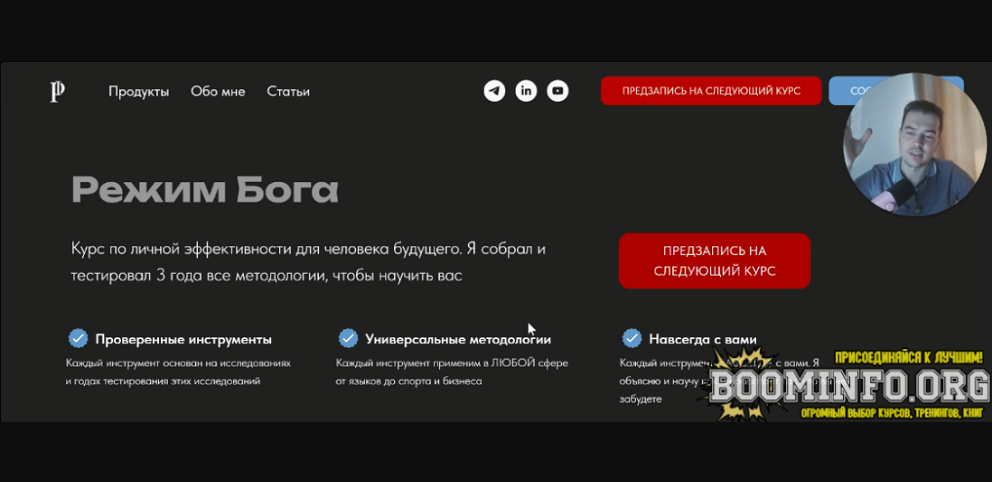Open the LinkedIn social link icon

526,91
